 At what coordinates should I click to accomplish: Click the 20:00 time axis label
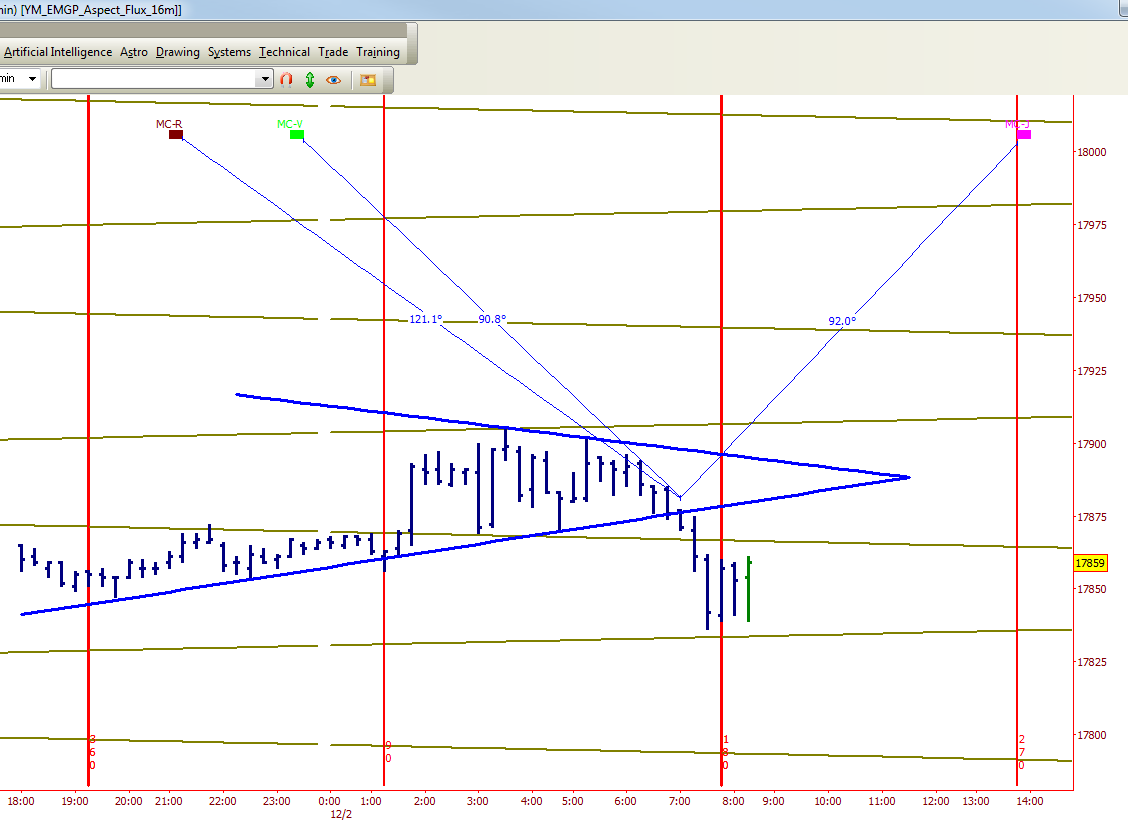(x=129, y=801)
